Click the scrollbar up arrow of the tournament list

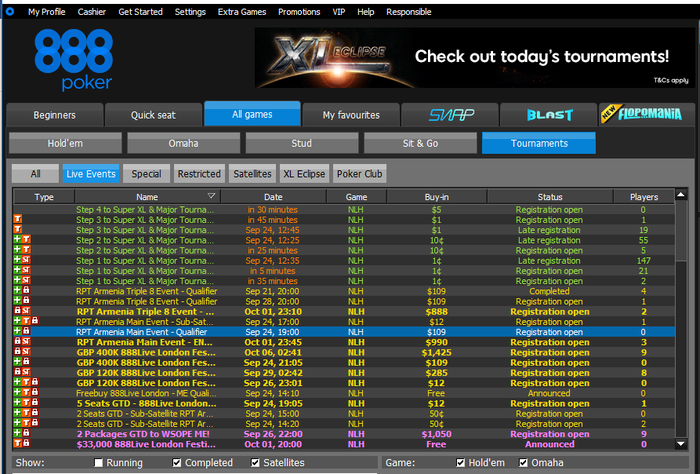681,195
